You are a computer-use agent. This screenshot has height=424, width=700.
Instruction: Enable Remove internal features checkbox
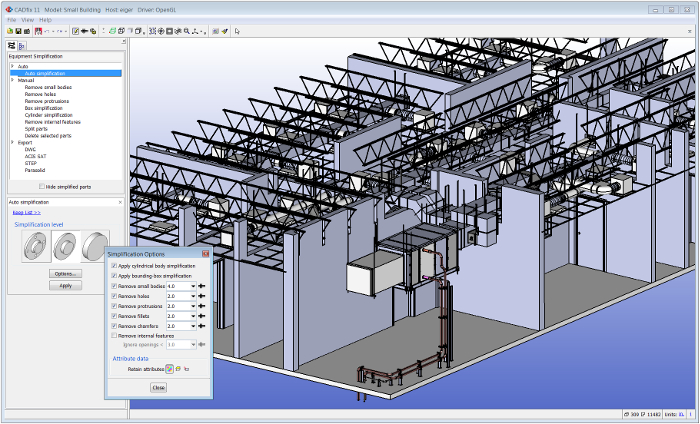114,335
